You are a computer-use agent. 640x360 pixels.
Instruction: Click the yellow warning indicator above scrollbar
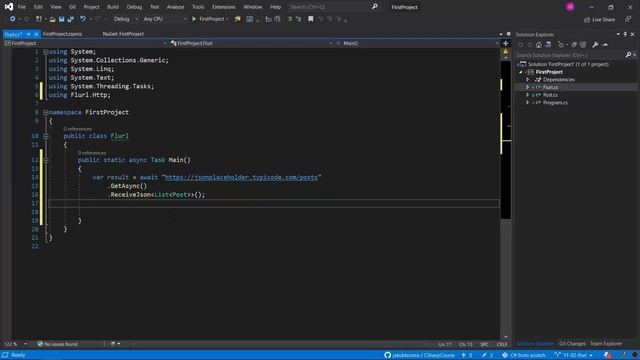click(505, 52)
